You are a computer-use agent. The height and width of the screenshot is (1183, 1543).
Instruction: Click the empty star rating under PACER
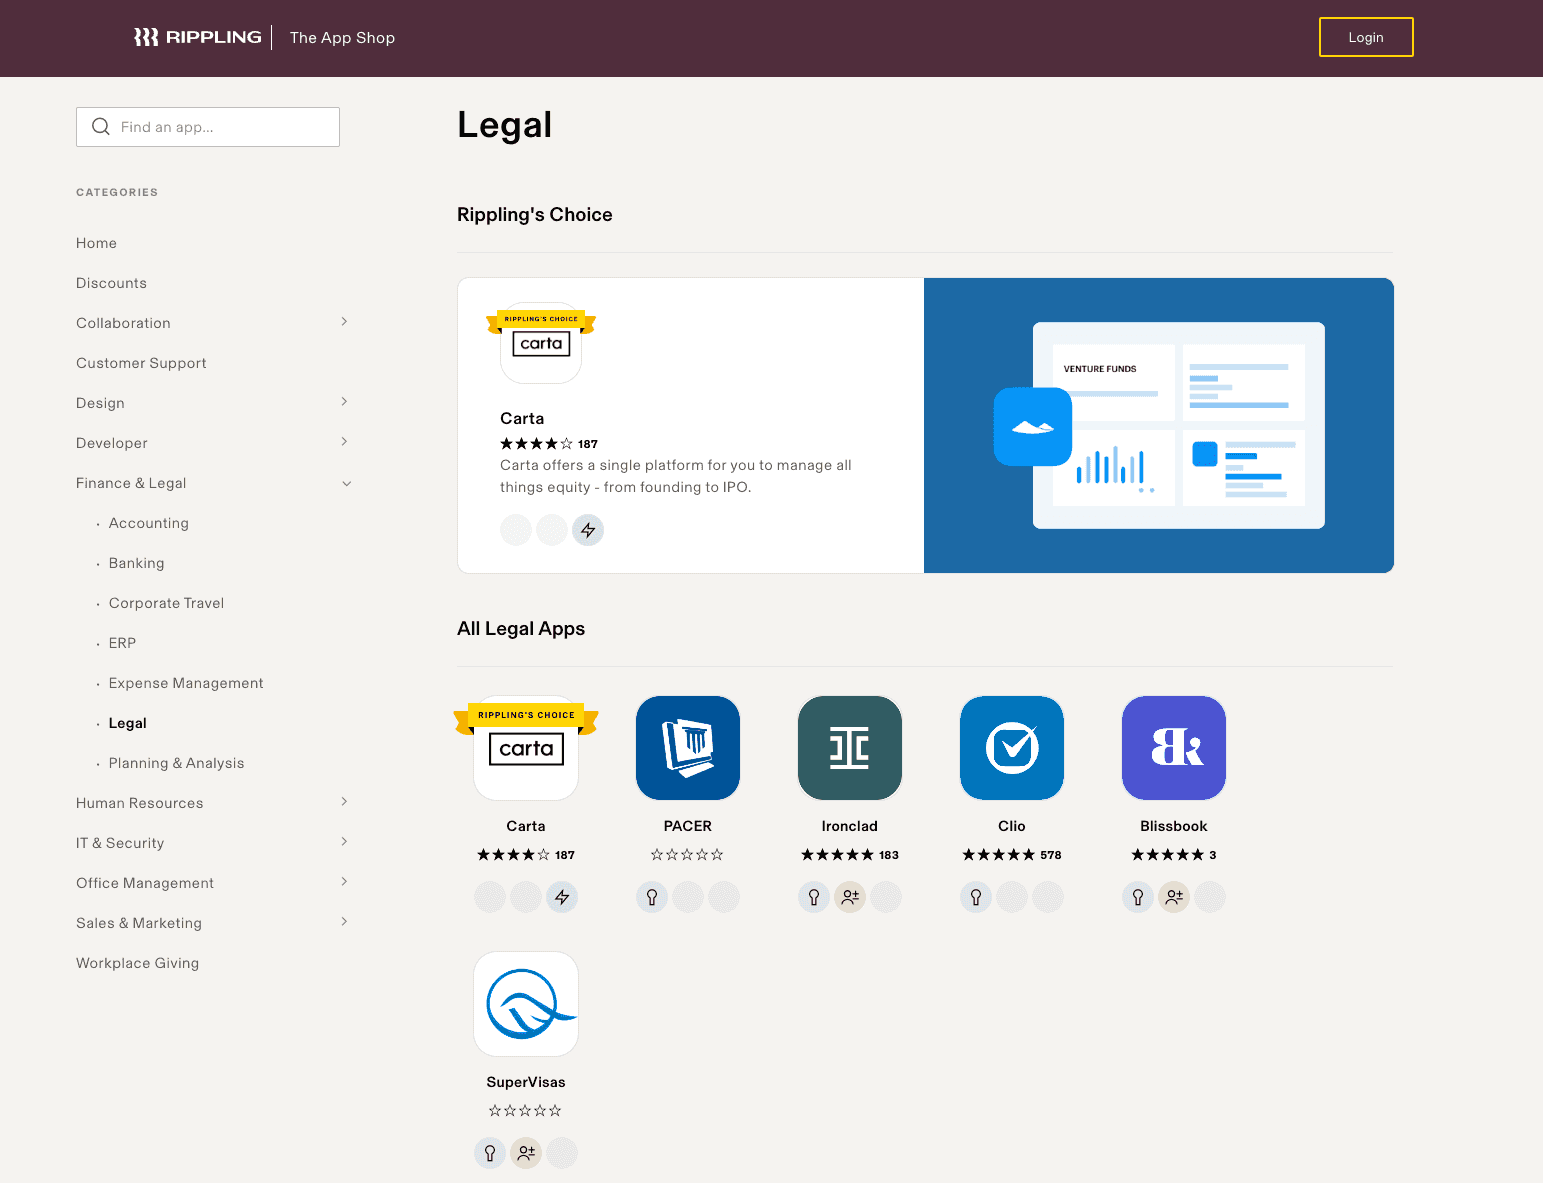(687, 855)
